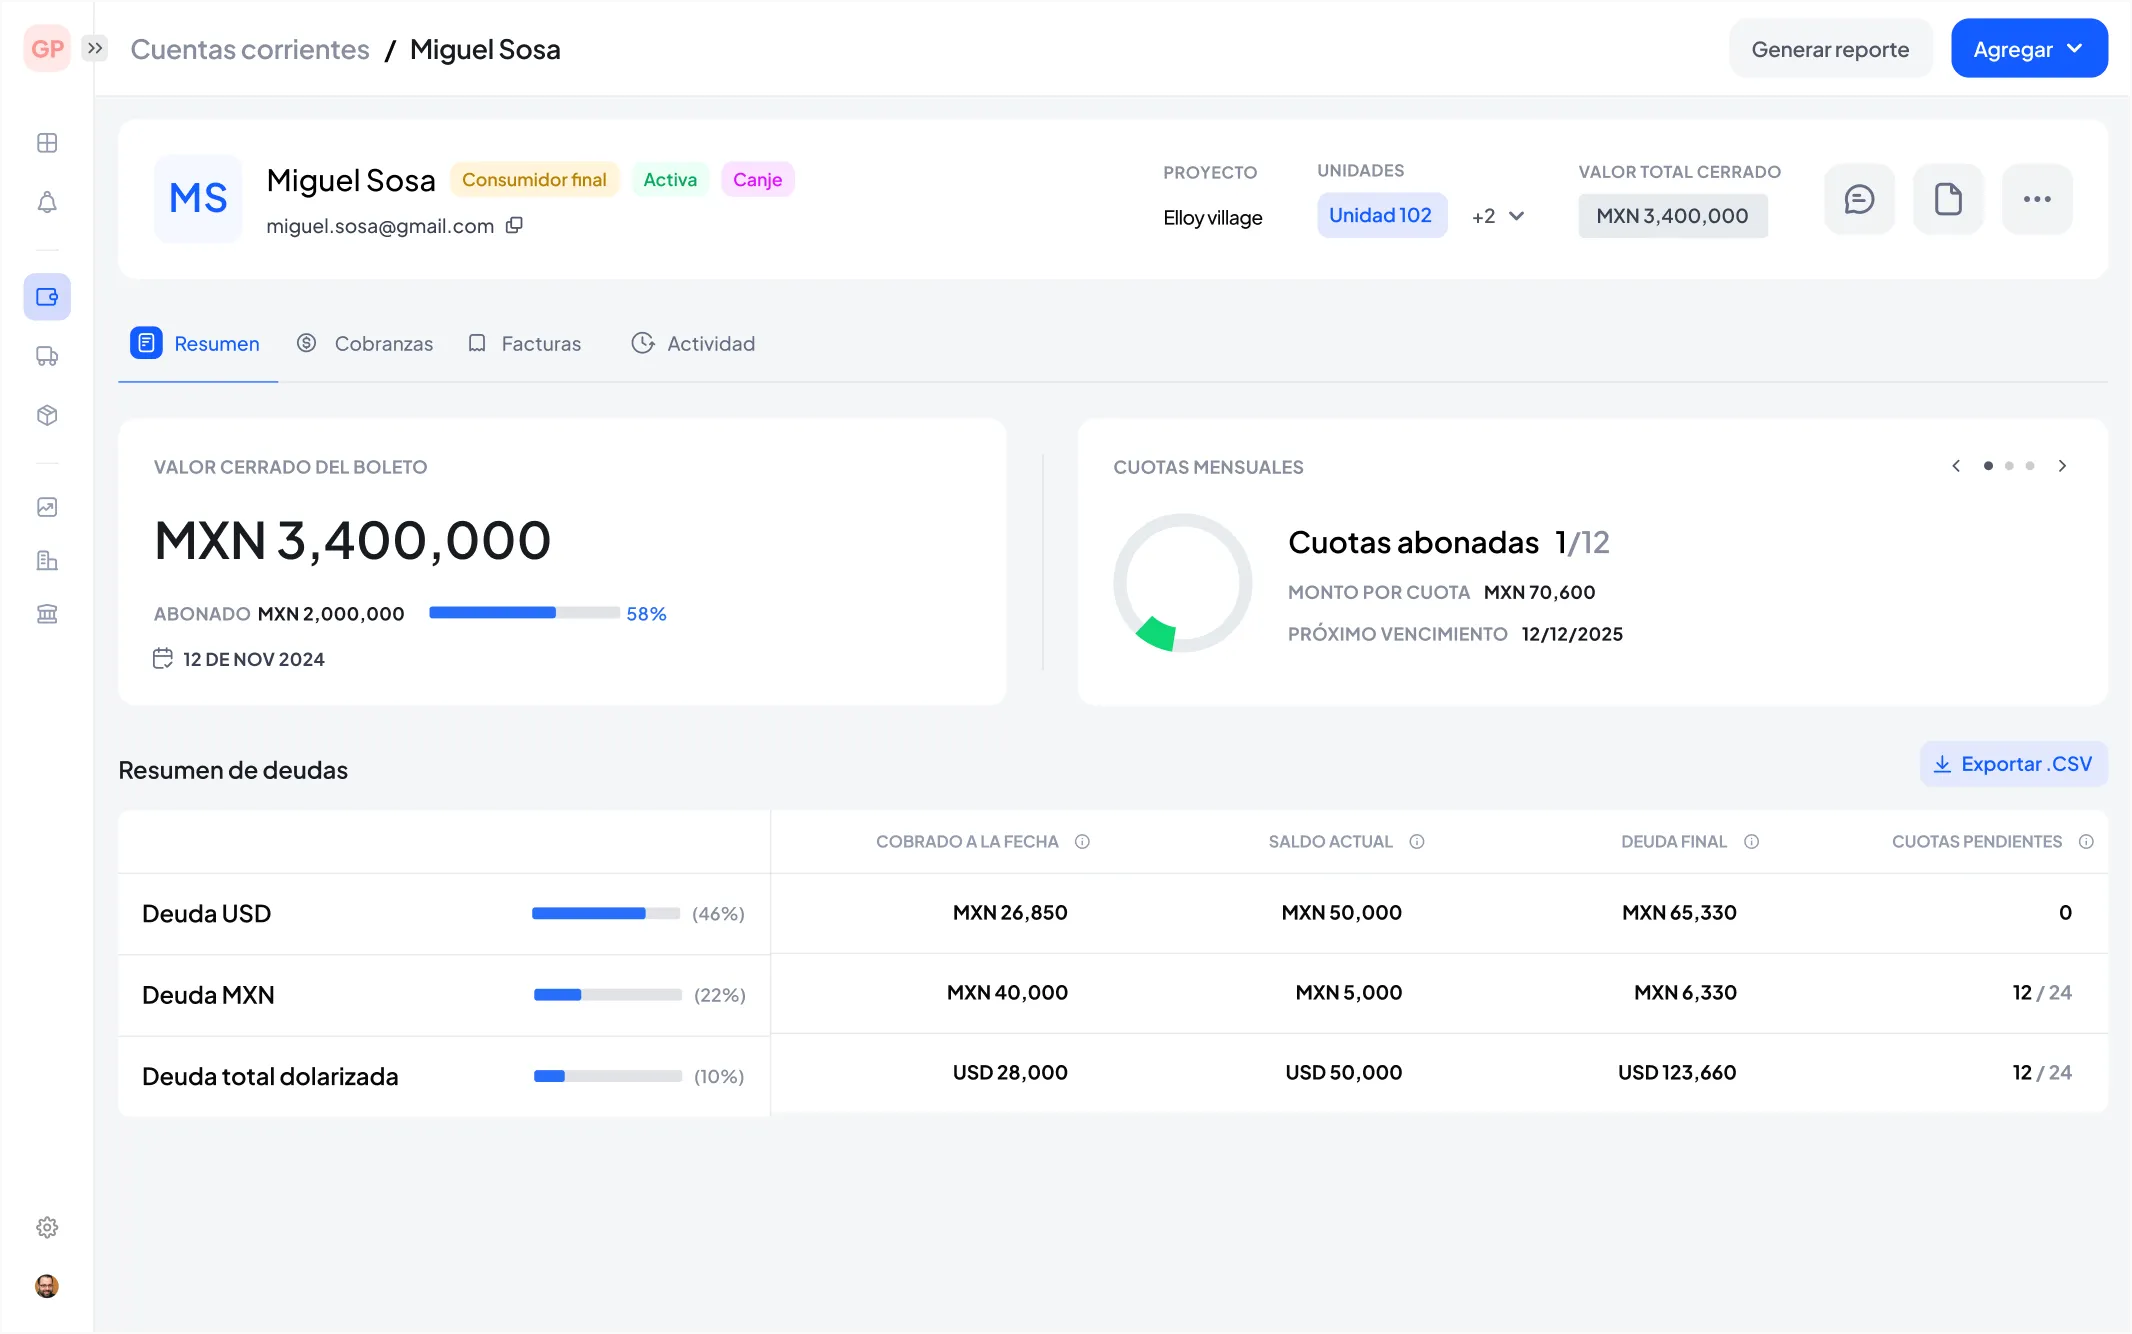Open the three-dot more options menu
2132x1334 pixels.
click(x=2037, y=199)
